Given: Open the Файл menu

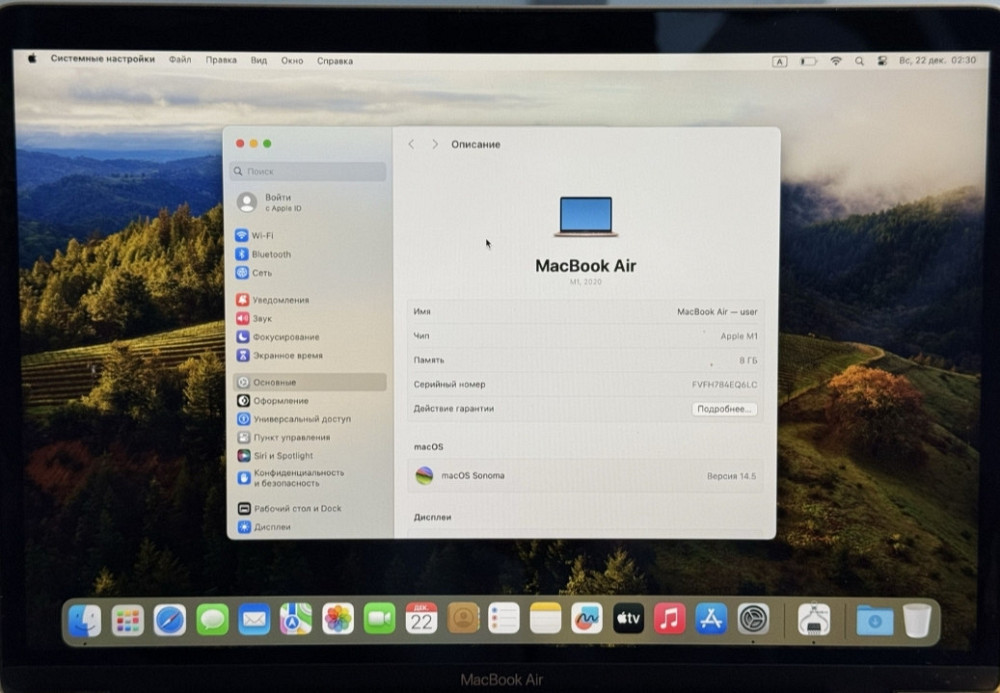Looking at the screenshot, I should tap(179, 61).
